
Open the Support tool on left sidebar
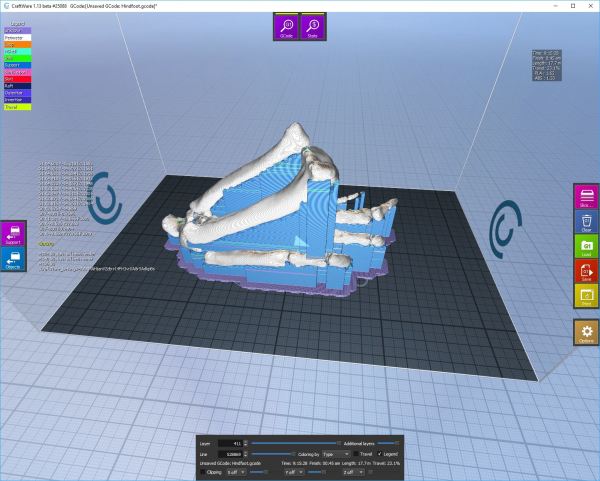[x=13, y=234]
